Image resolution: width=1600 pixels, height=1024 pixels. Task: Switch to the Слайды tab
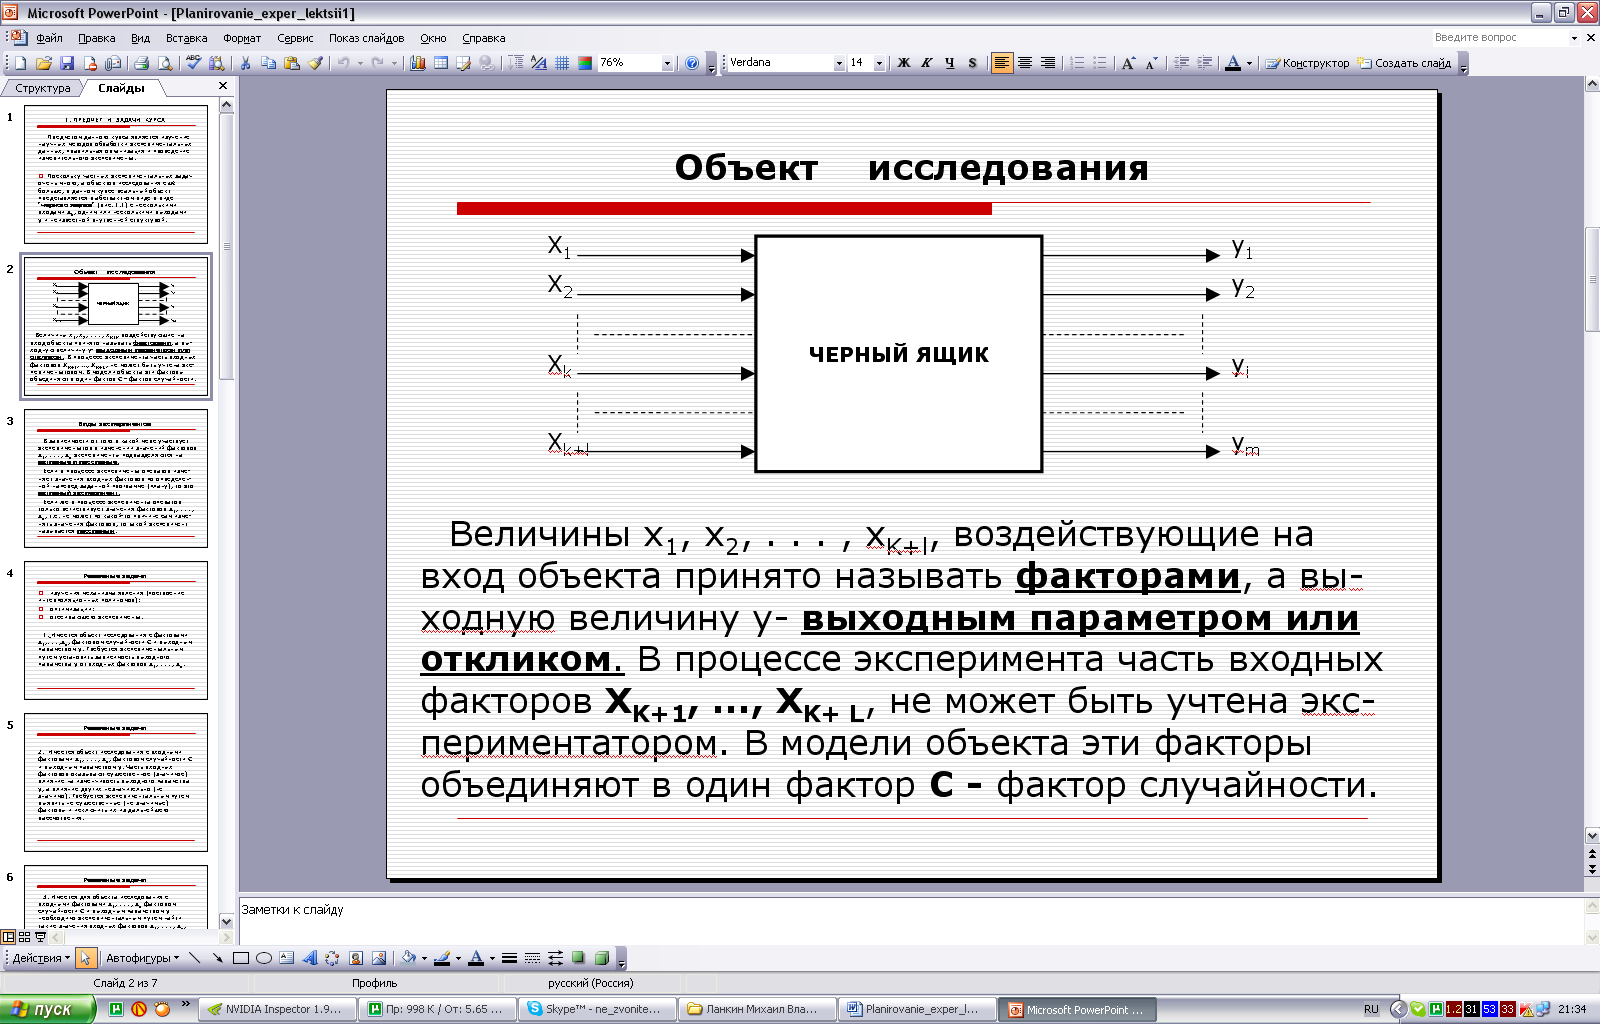(x=121, y=88)
